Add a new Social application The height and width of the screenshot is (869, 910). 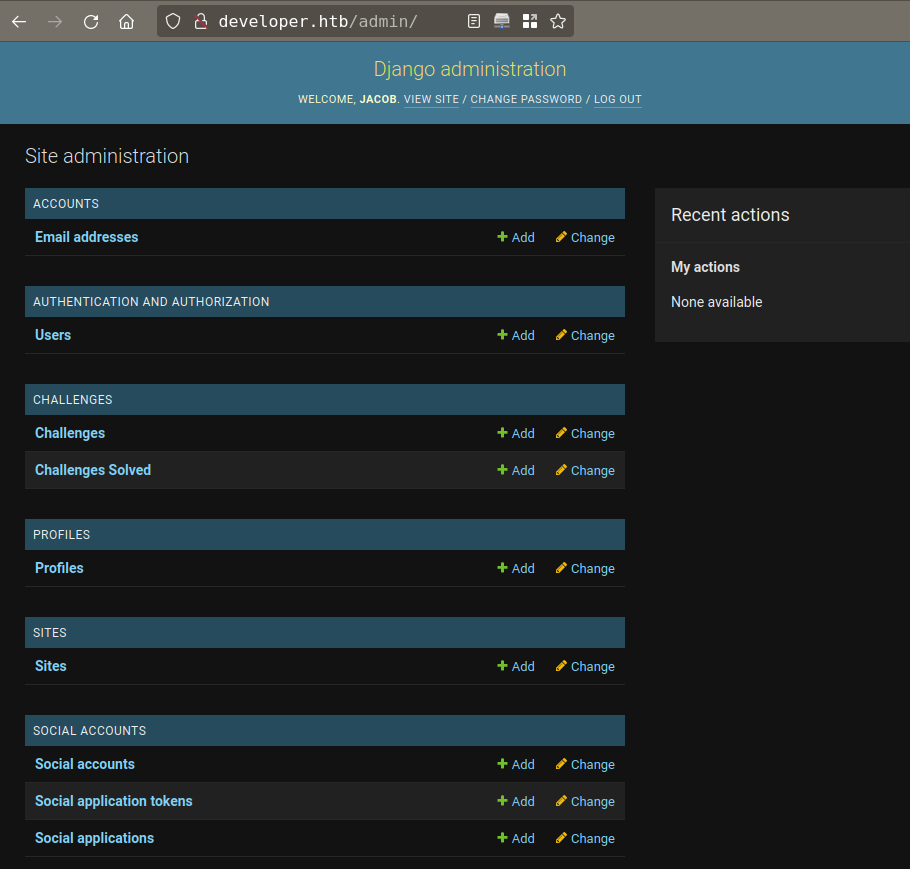[x=515, y=839]
